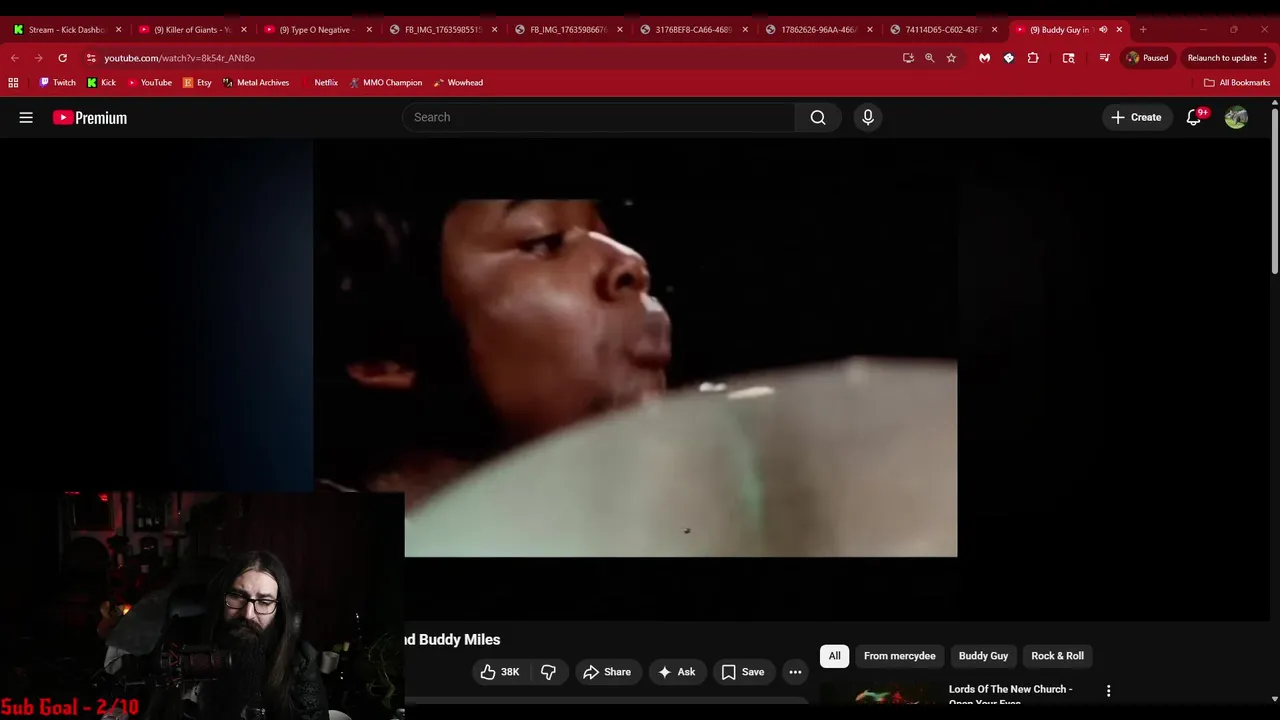Close the Killer of Giants tab
The image size is (1280, 720).
click(243, 30)
